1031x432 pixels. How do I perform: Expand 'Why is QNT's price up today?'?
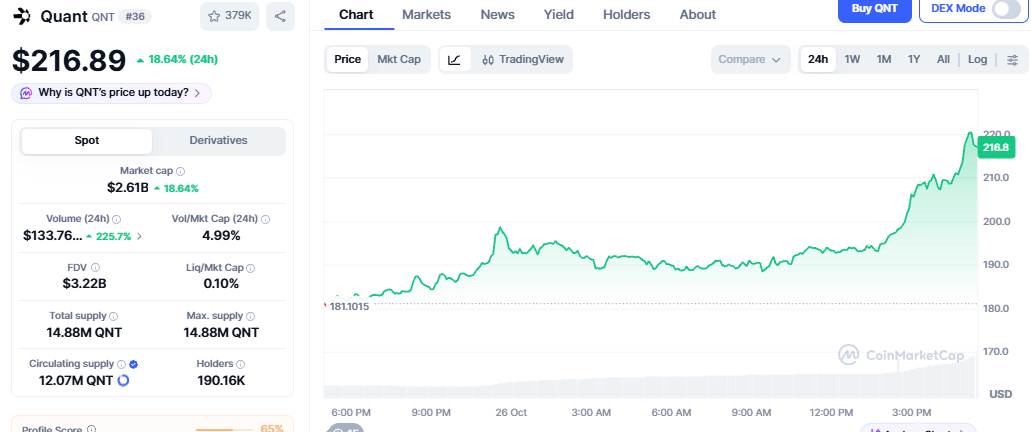click(x=111, y=93)
